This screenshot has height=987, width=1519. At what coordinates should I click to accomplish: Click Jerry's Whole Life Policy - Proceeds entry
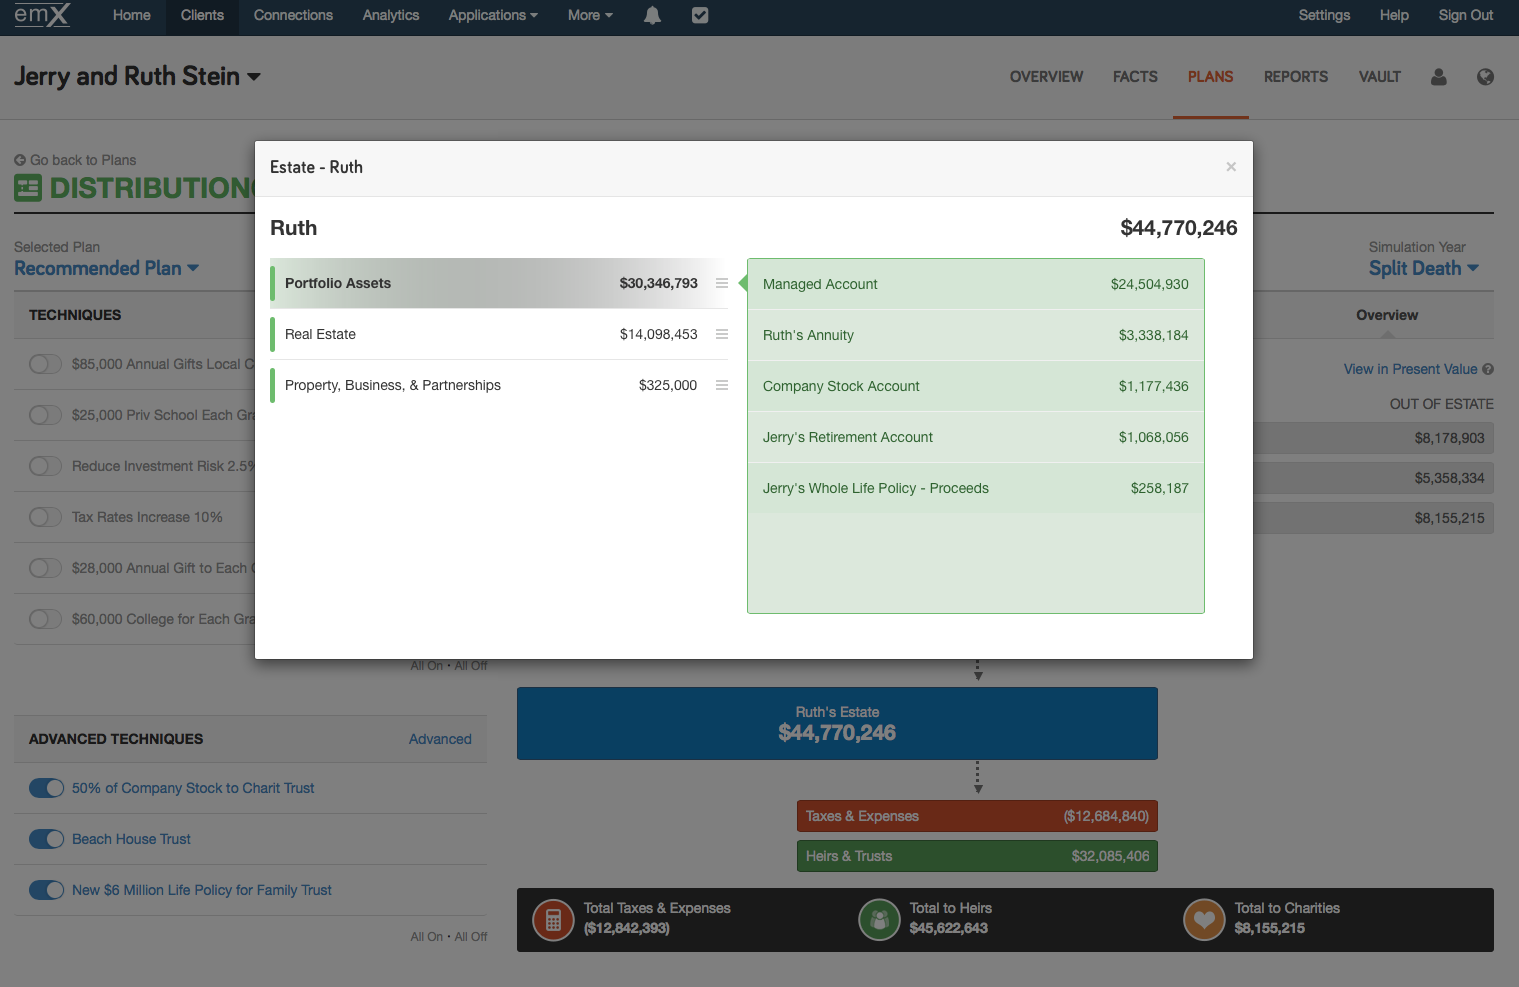click(976, 488)
